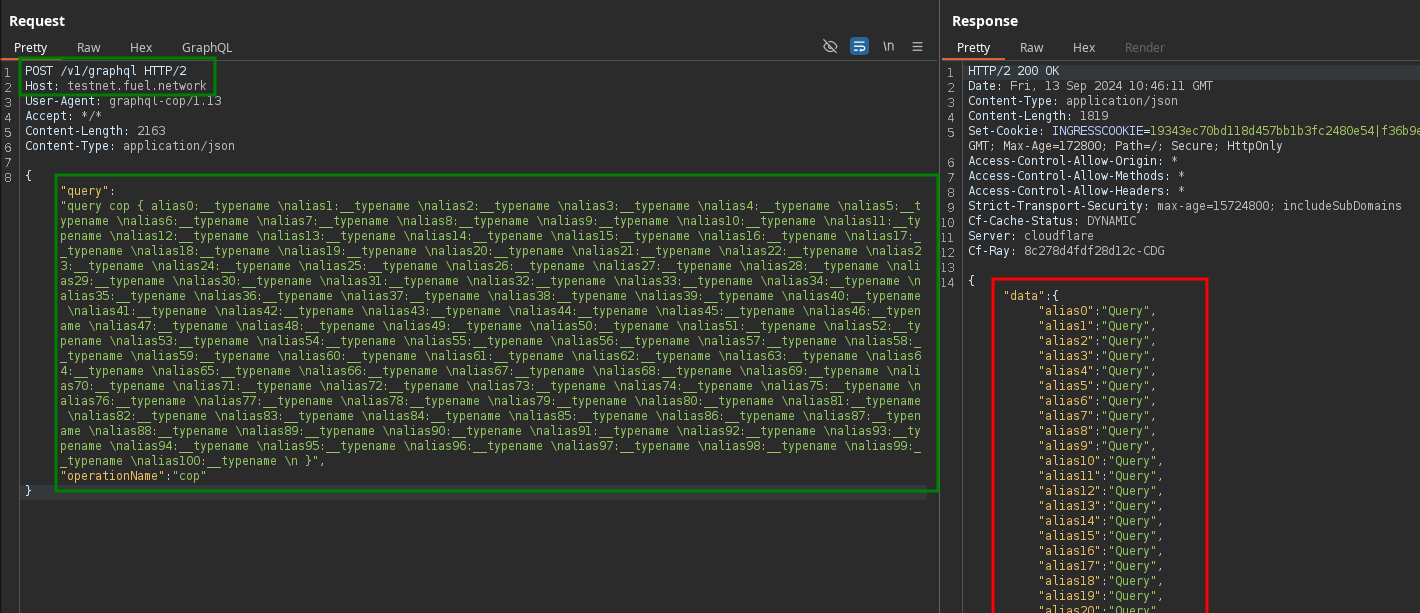Click the "query": key in request body
This screenshot has height=613, width=1420.
pyautogui.click(x=88, y=191)
